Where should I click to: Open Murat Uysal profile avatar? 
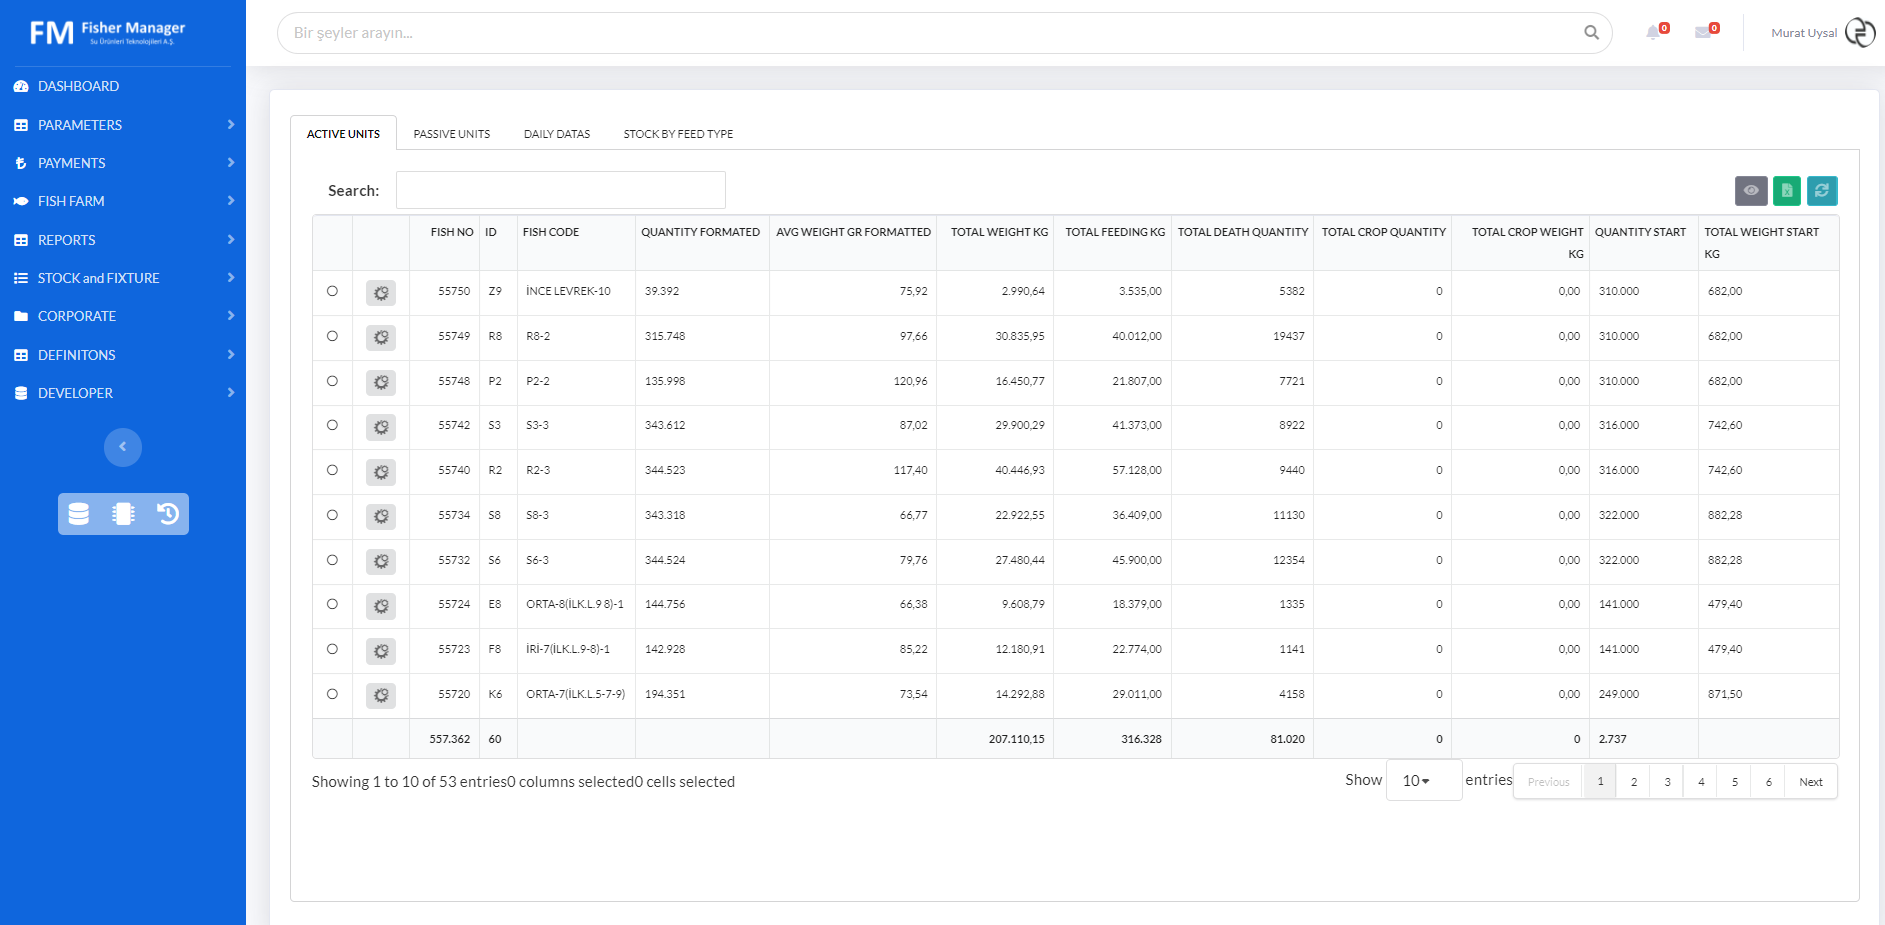[1860, 33]
